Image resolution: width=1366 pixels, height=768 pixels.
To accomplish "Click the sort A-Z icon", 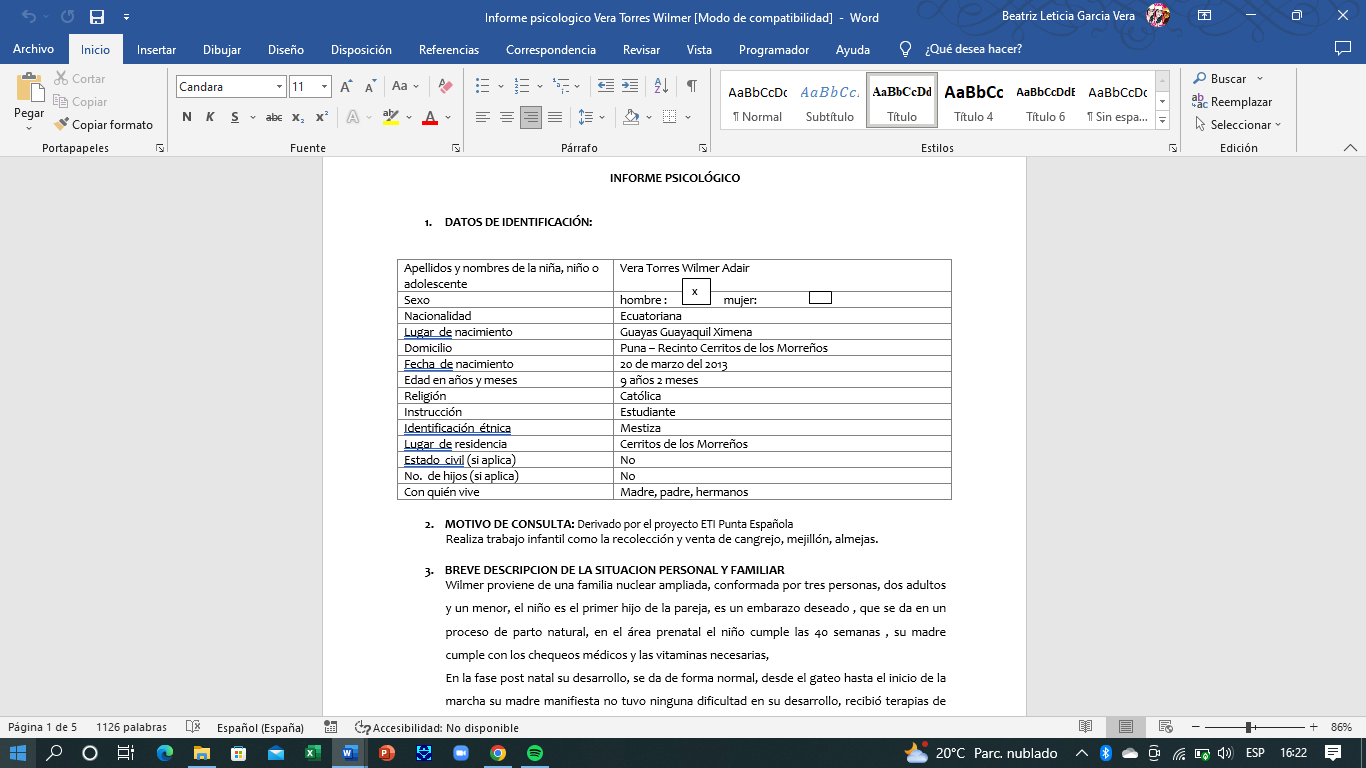I will coord(661,87).
